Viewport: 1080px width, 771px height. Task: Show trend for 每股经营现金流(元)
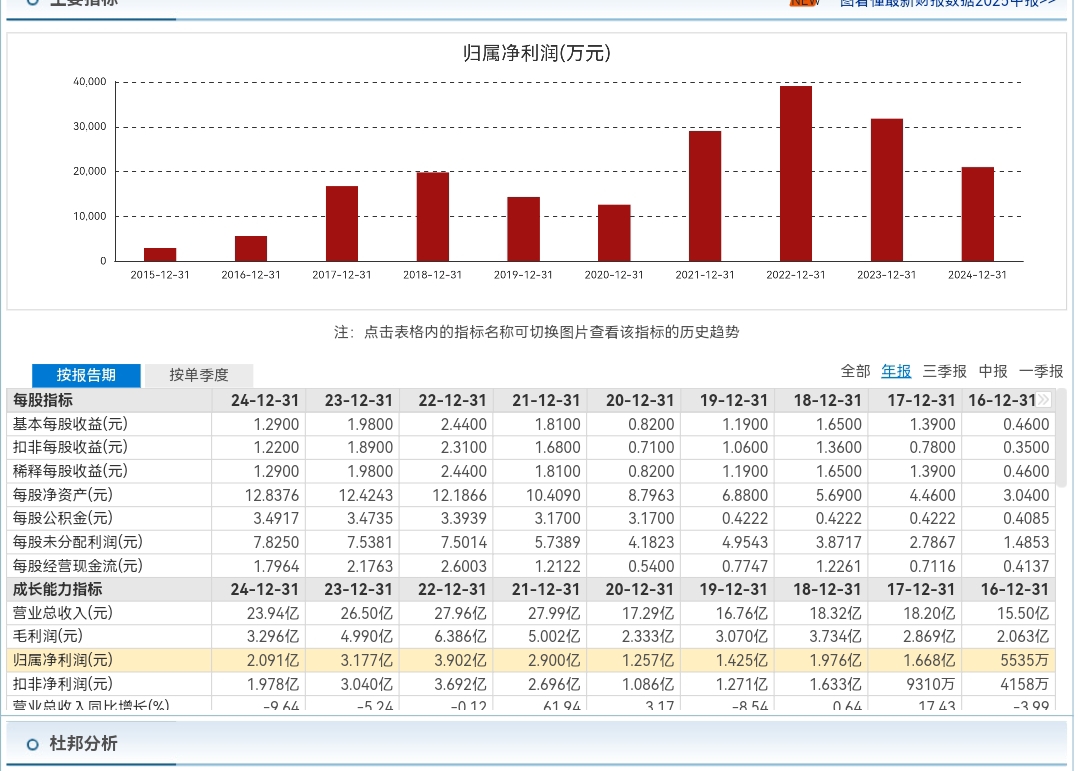coord(78,566)
